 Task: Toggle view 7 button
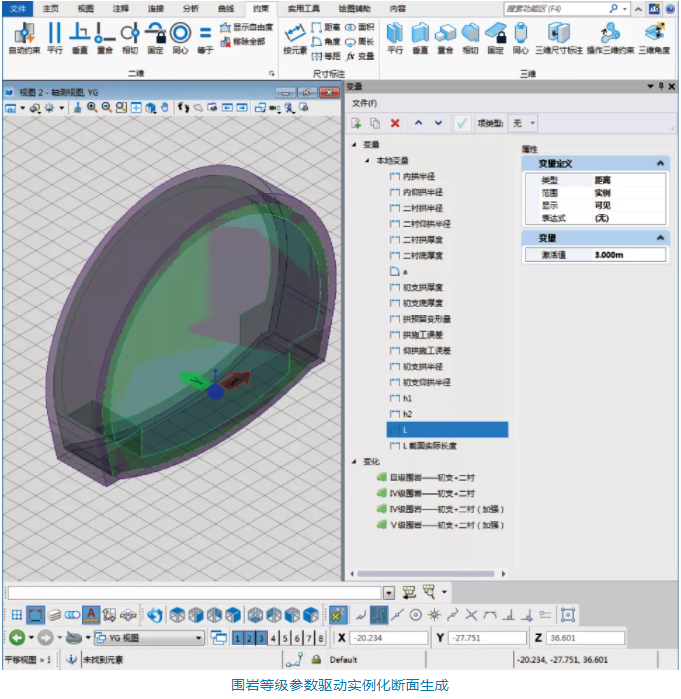309,638
